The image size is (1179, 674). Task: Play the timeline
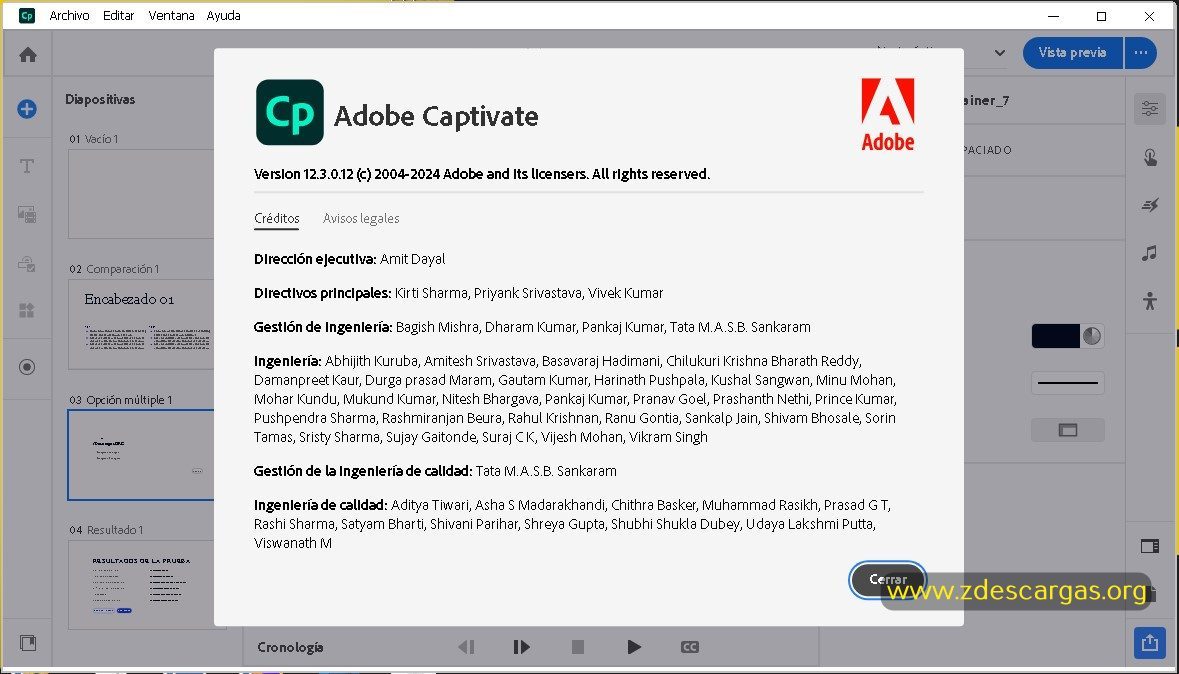coord(634,647)
